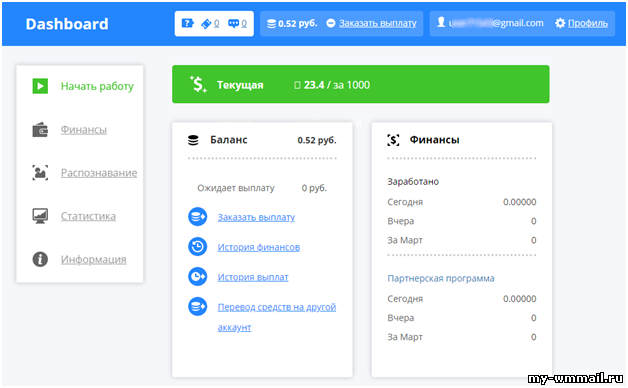The image size is (628, 388).
Task: Click the Заказать выплату link in Баланс card
Action: 256,217
